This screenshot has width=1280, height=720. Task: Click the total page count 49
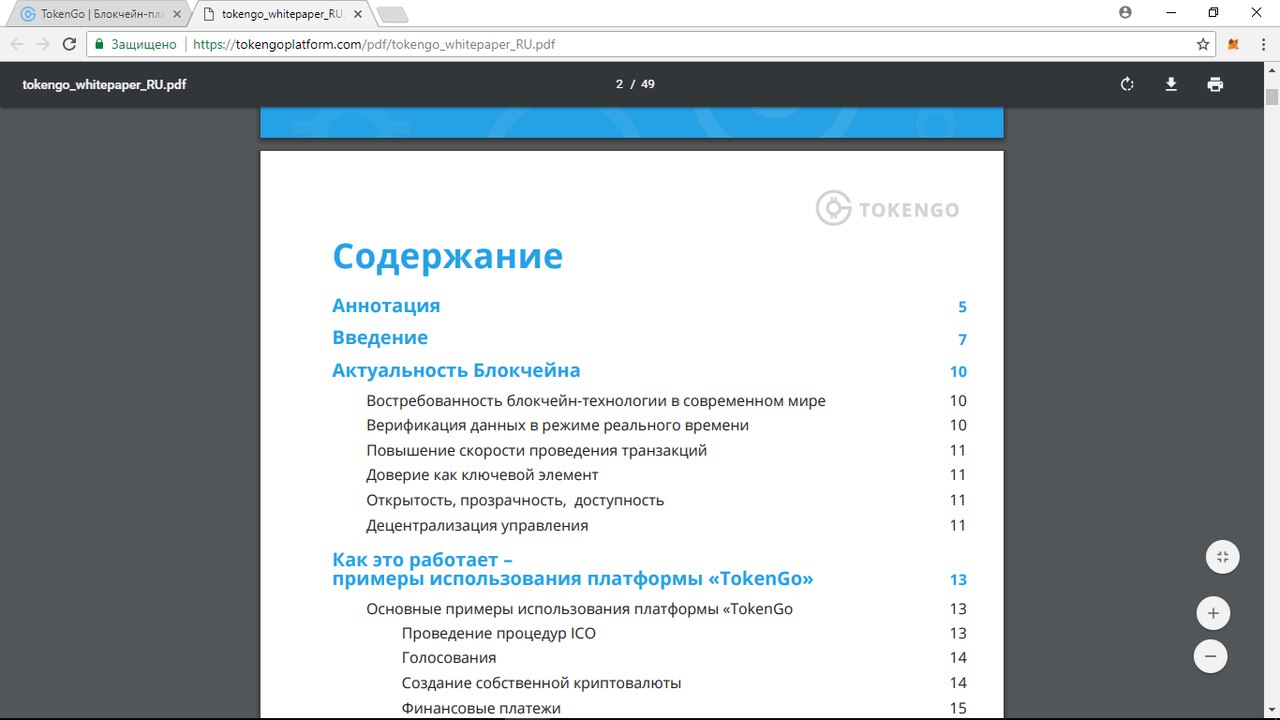(648, 84)
